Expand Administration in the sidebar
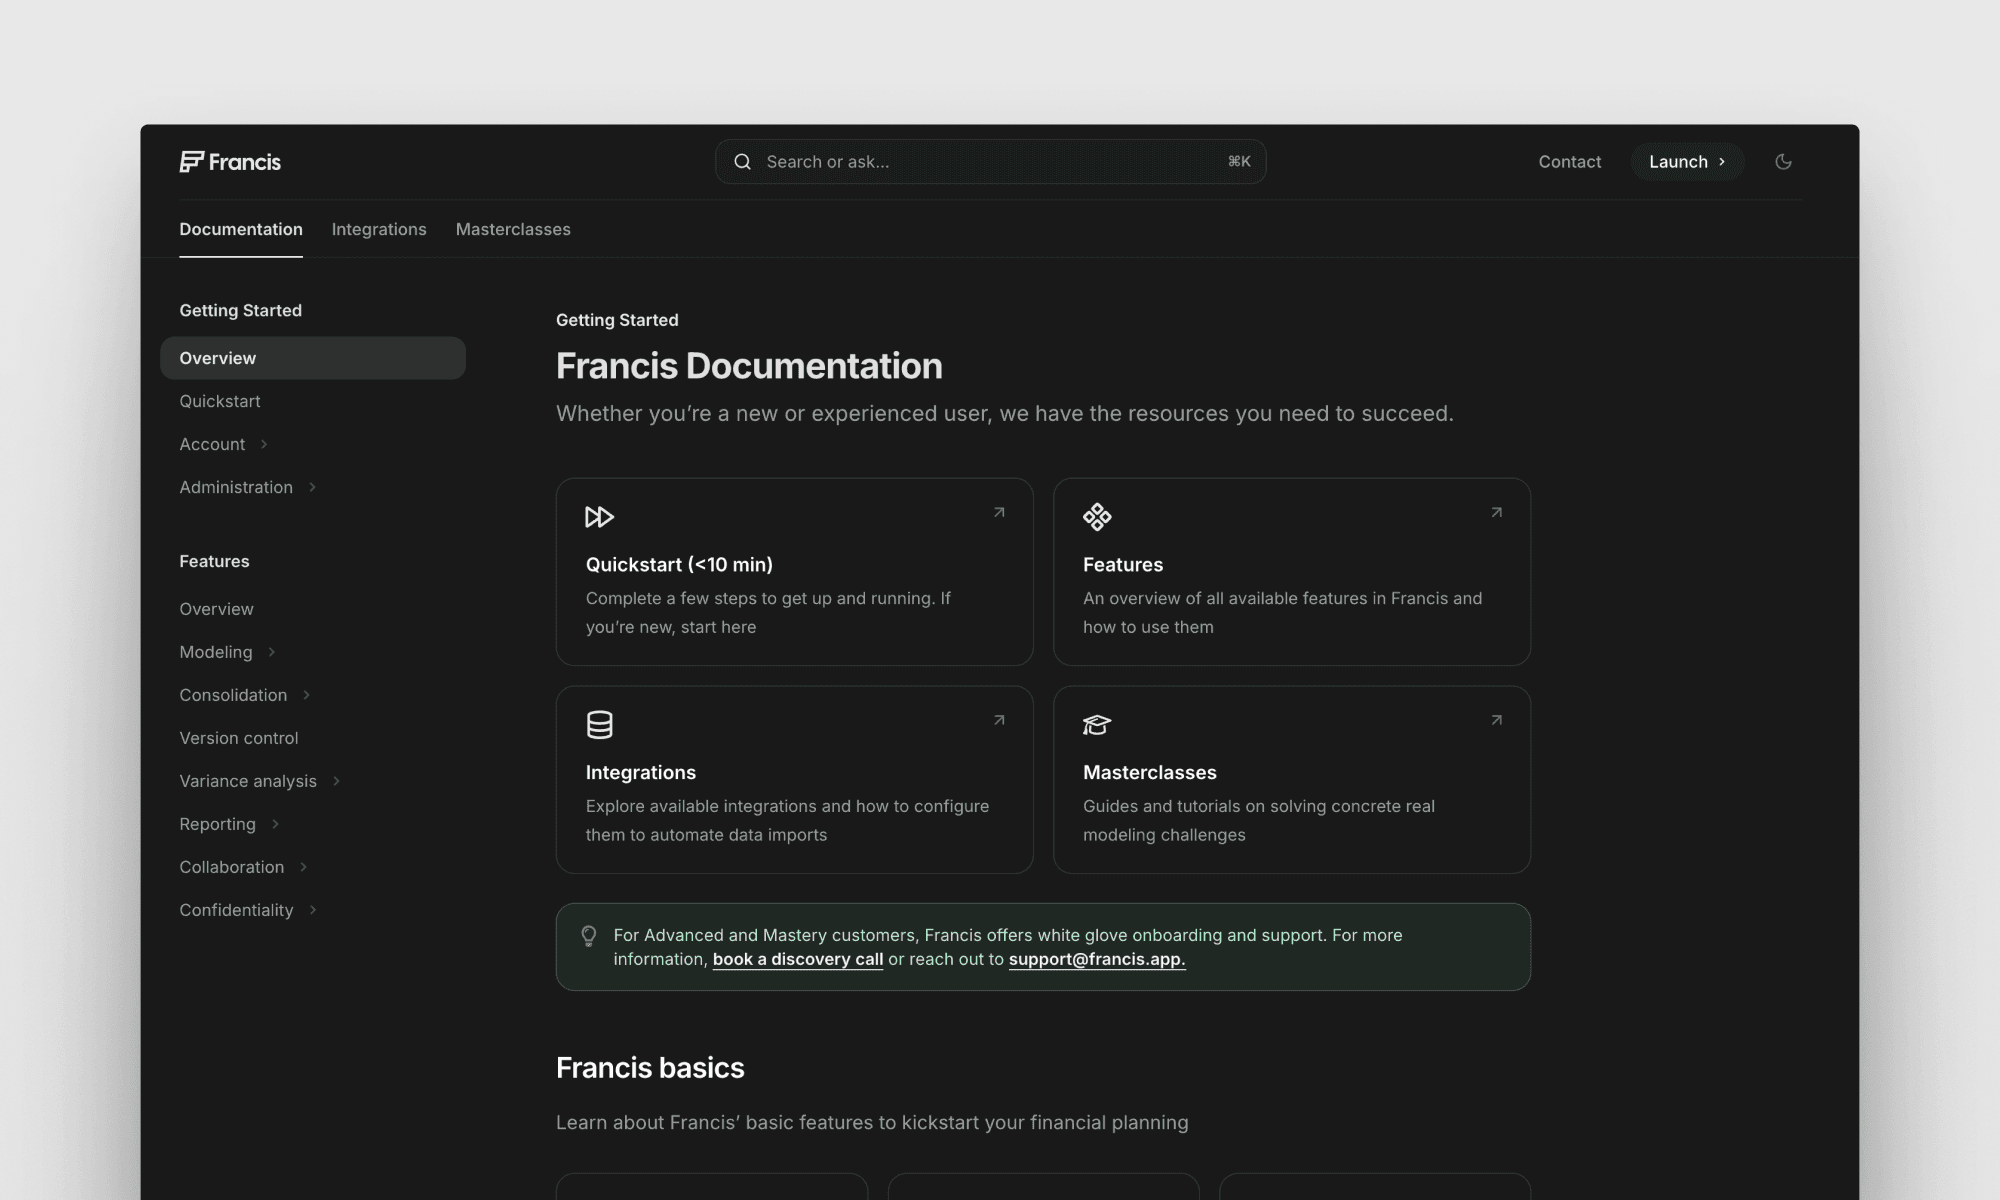Screen dimensions: 2000x1200 [312, 487]
